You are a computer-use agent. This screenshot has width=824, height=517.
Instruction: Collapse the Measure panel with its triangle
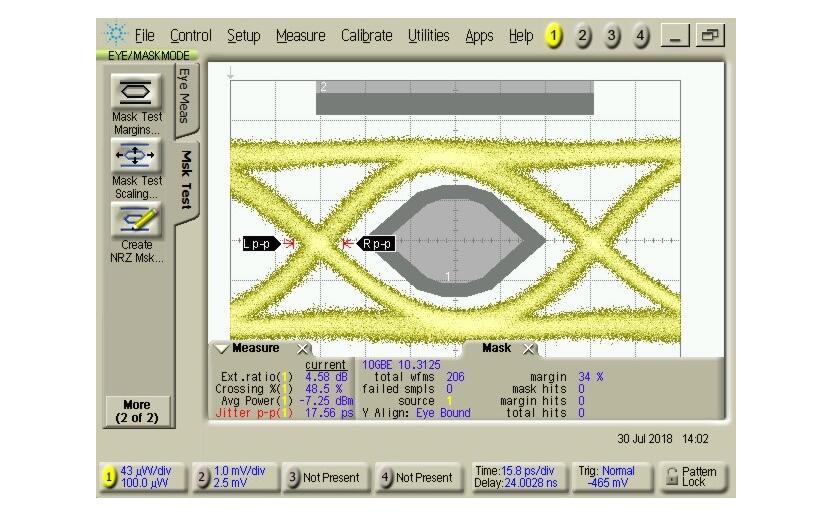221,349
